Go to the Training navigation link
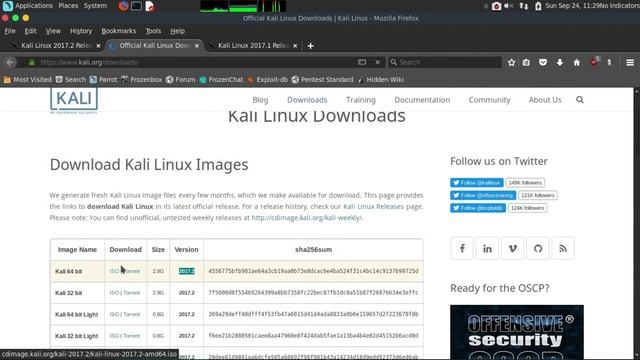Viewport: 640px width, 360px height. click(360, 100)
